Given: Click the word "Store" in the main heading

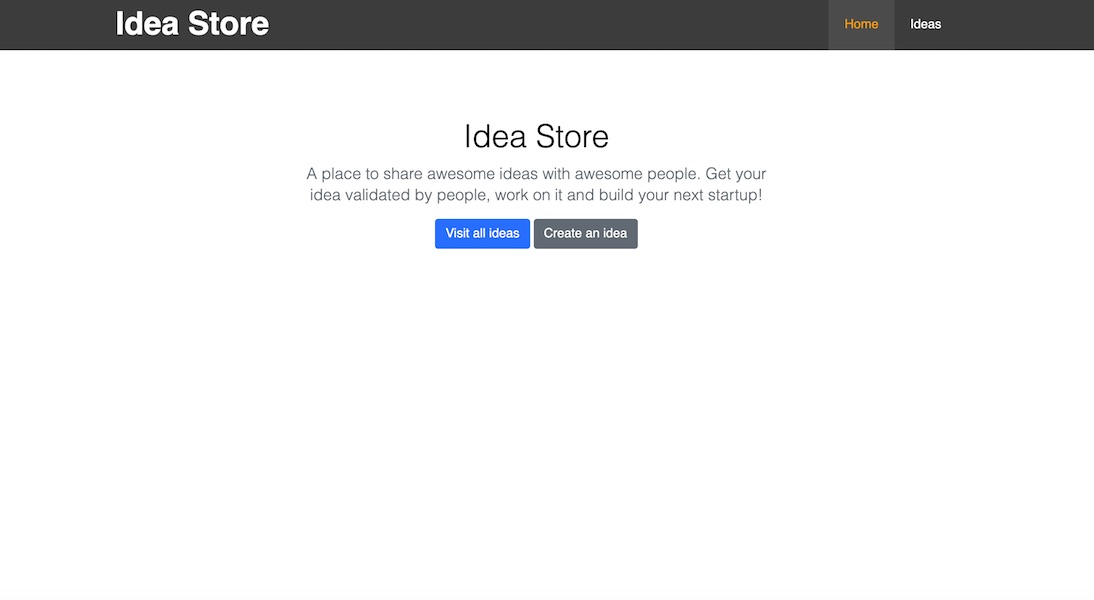Looking at the screenshot, I should coord(572,136).
